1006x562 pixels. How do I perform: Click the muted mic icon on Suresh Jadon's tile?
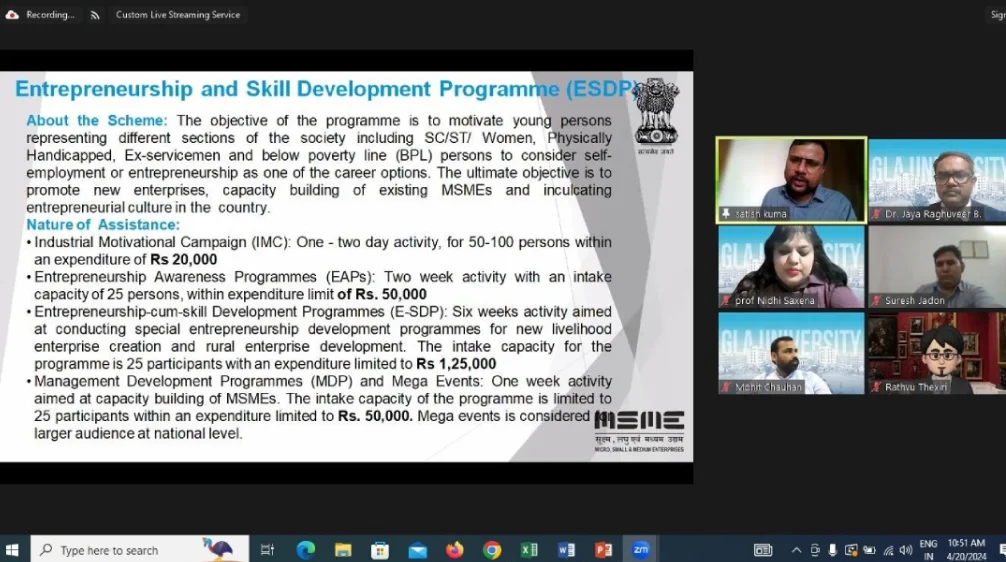coord(877,300)
